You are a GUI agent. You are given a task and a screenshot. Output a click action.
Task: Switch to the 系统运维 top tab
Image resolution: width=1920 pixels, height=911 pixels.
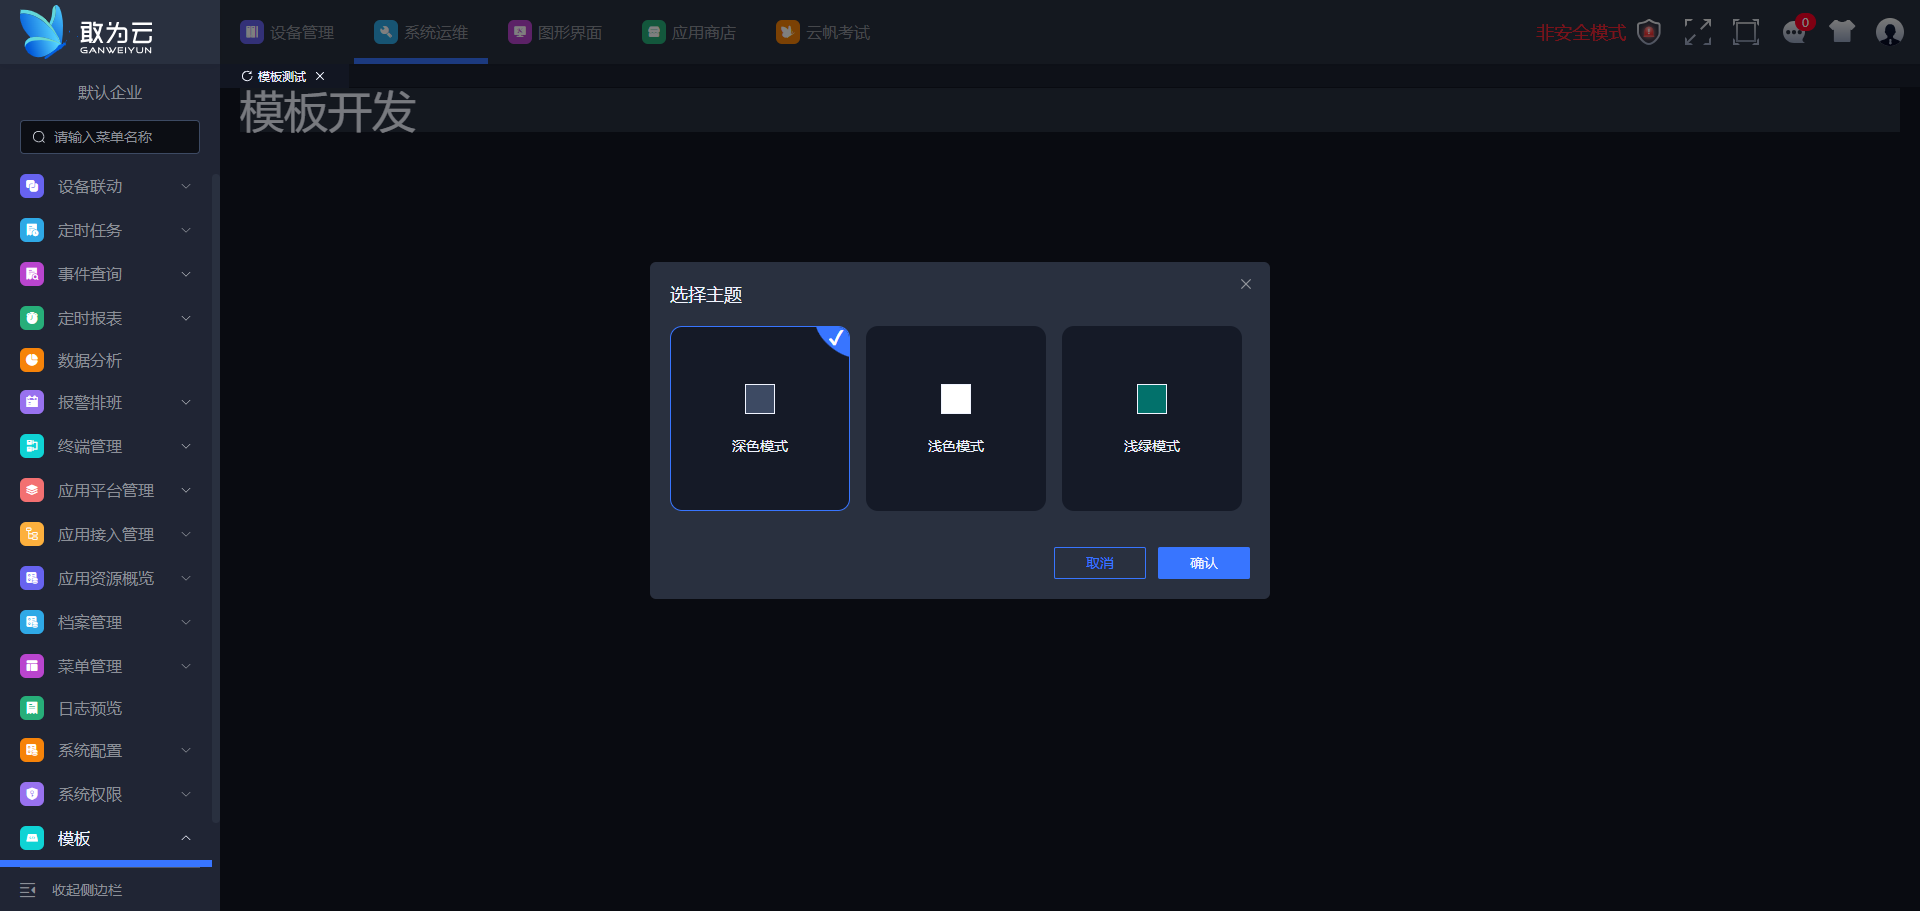tap(421, 32)
